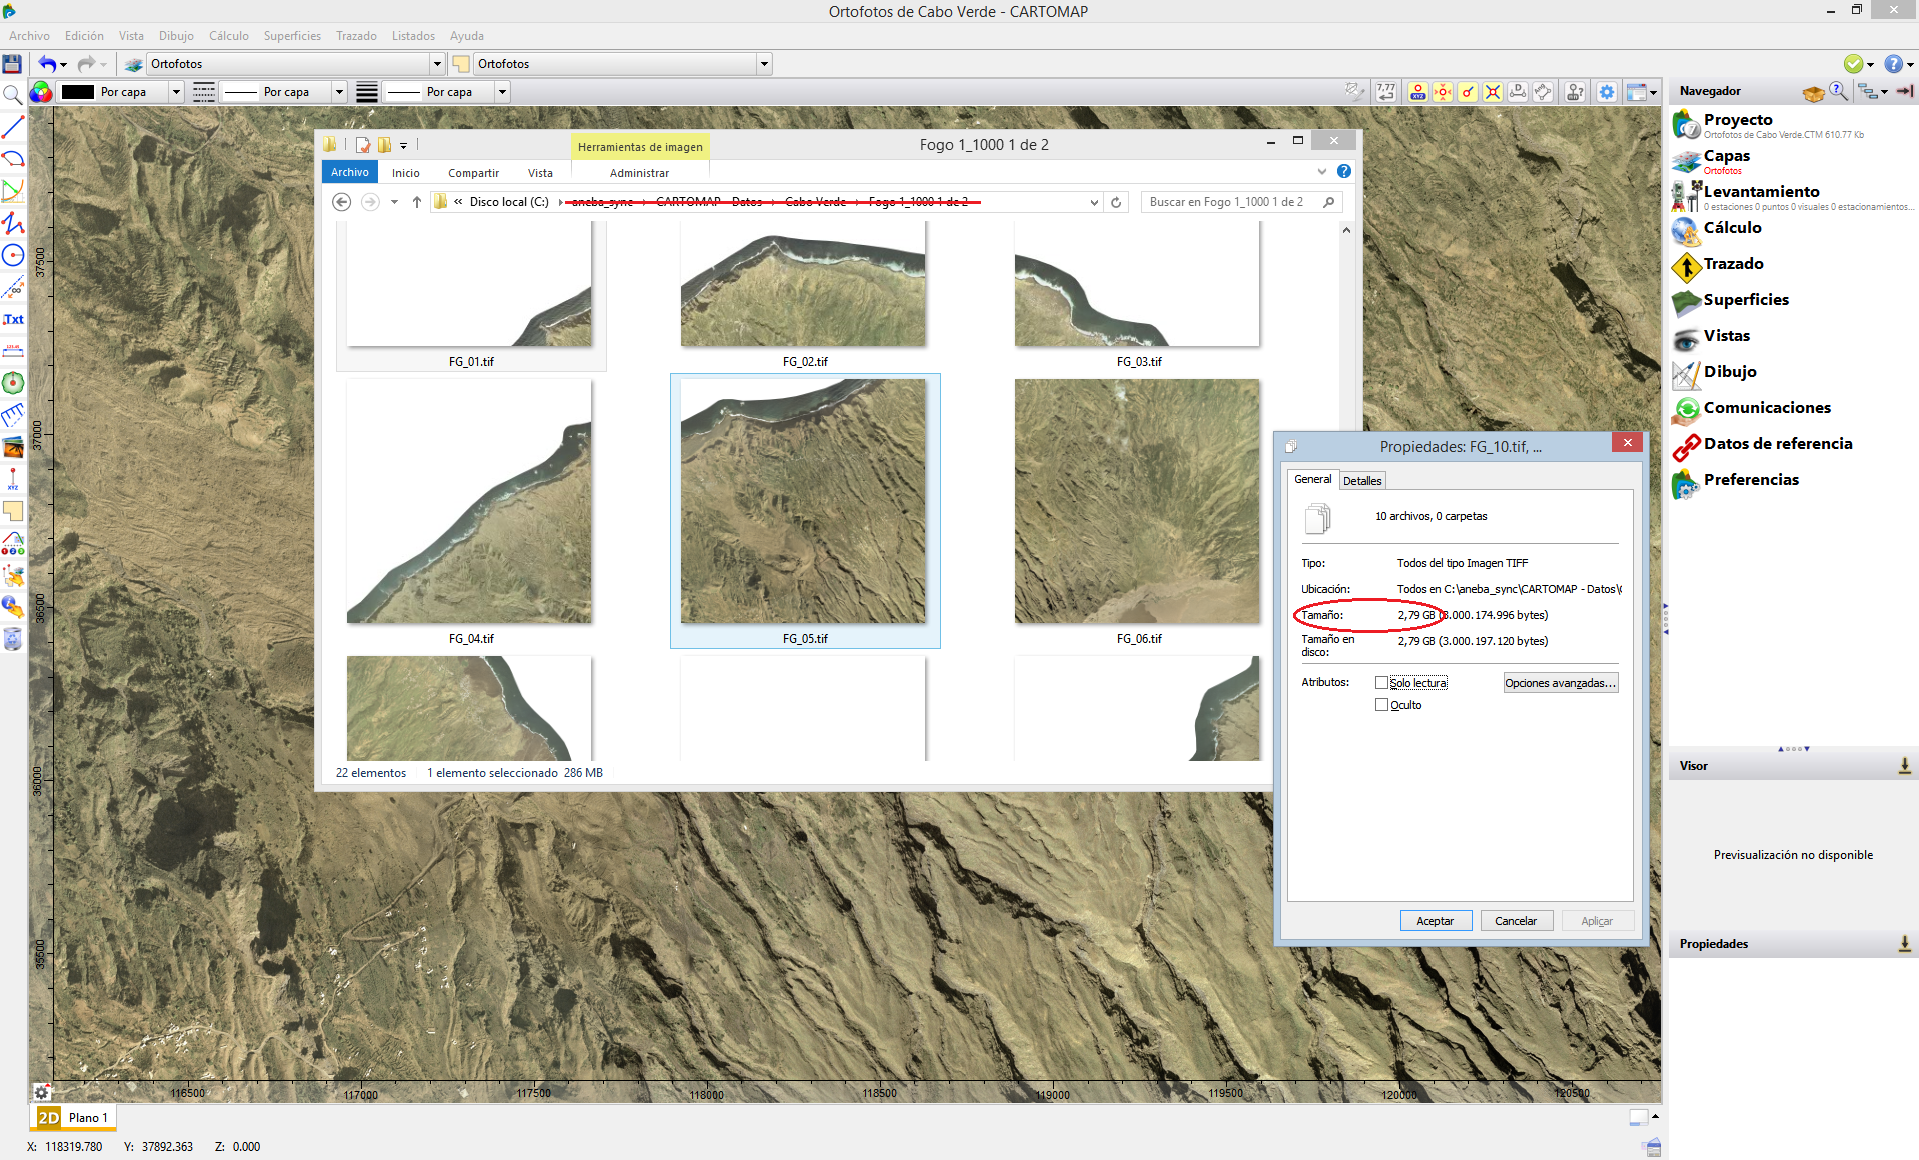1919x1160 pixels.
Task: Select the line drawing tool
Action: coord(13,127)
